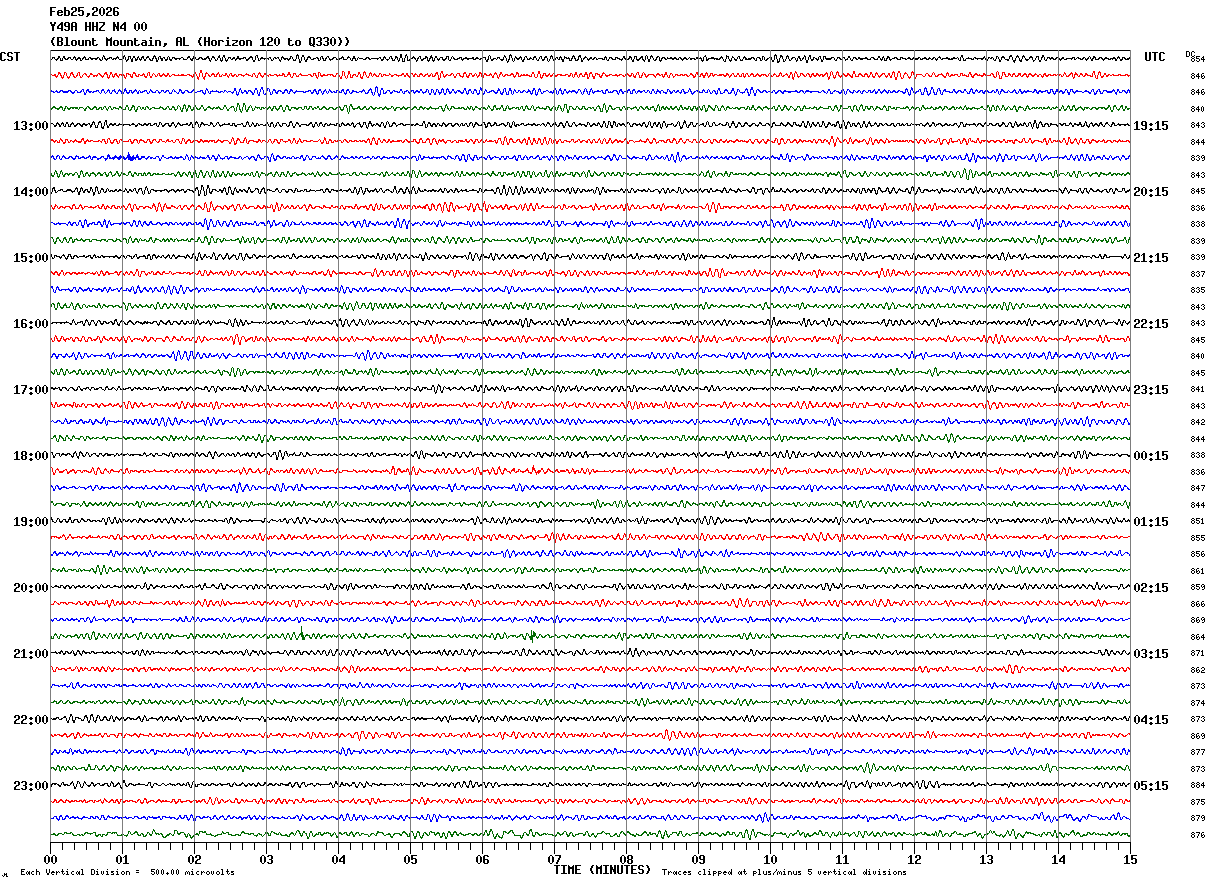Click the DC offset value 851
1210x886 pixels.
coord(1197,521)
